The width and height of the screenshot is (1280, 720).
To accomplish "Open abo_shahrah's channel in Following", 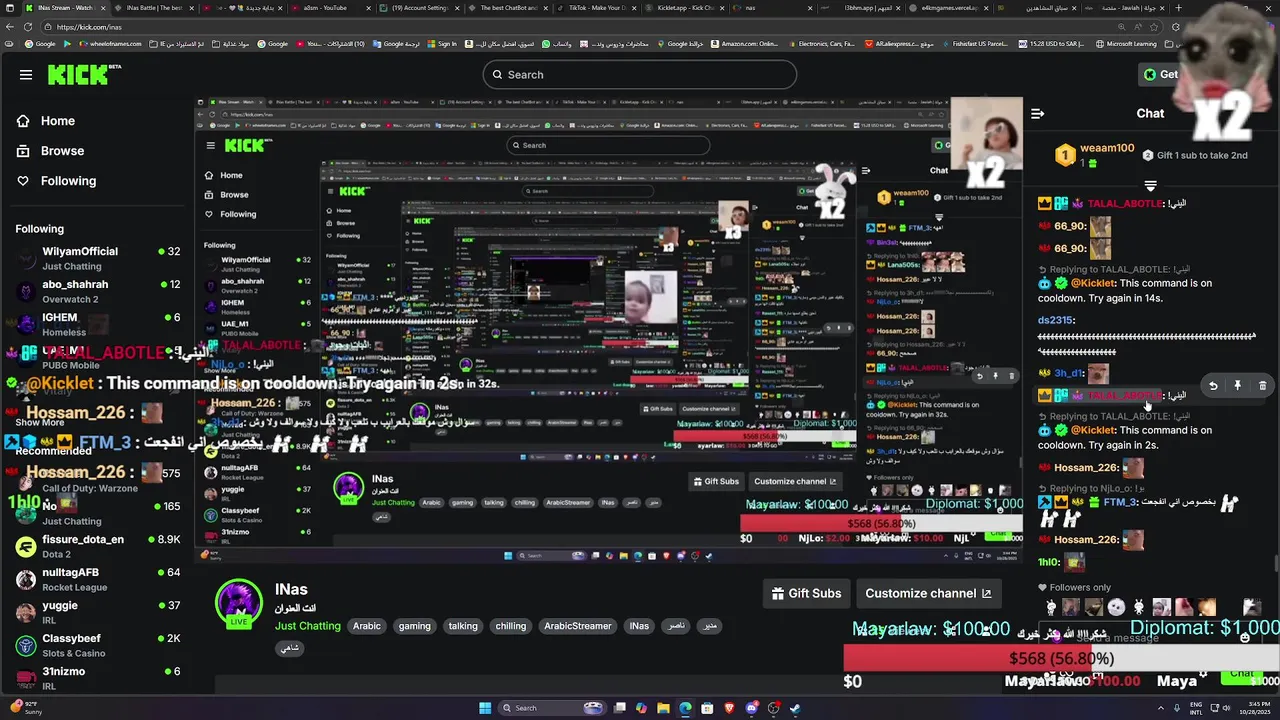I will (97, 291).
